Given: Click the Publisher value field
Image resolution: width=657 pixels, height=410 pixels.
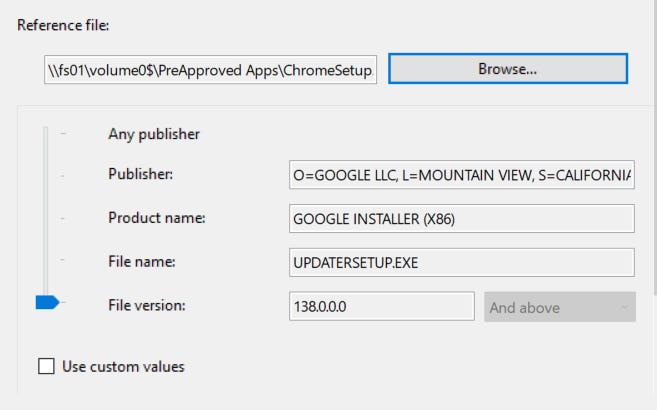Looking at the screenshot, I should click(462, 175).
